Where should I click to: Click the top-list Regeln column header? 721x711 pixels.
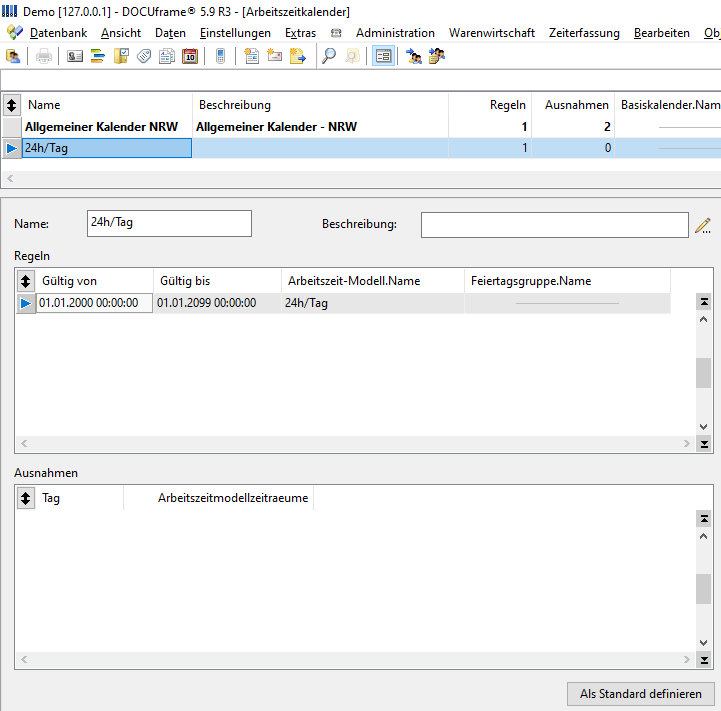(490, 105)
